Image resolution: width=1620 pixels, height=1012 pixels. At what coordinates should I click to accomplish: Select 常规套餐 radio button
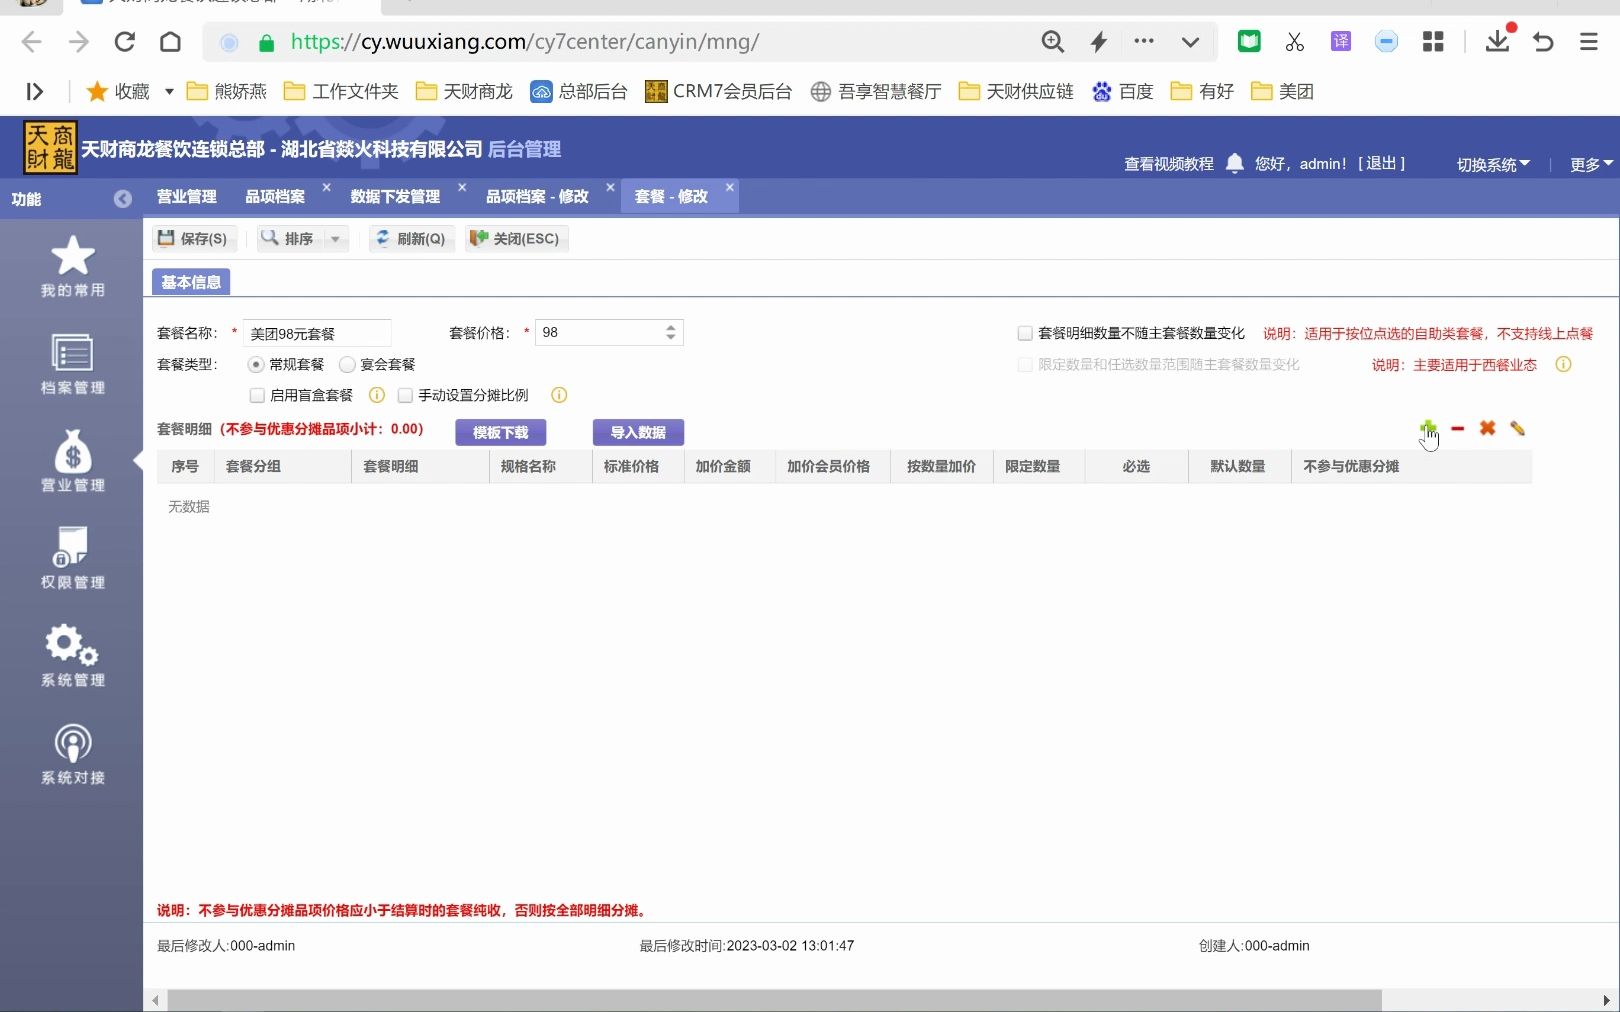(256, 365)
